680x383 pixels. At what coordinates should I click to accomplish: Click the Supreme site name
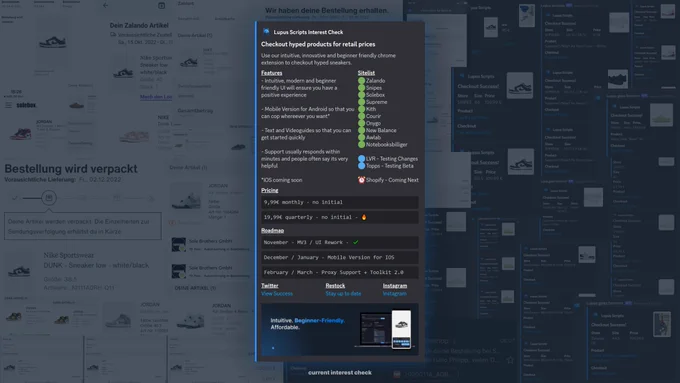click(x=376, y=102)
